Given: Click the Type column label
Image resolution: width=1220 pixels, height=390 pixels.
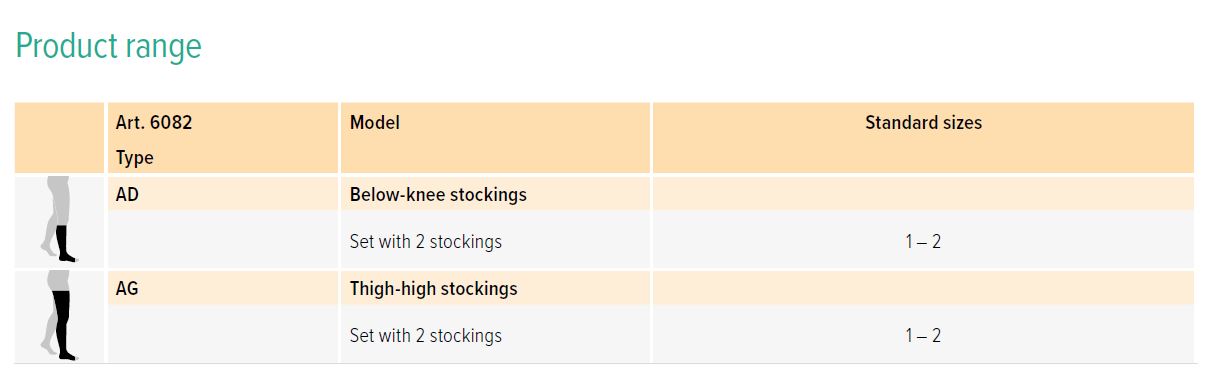Looking at the screenshot, I should 135,158.
